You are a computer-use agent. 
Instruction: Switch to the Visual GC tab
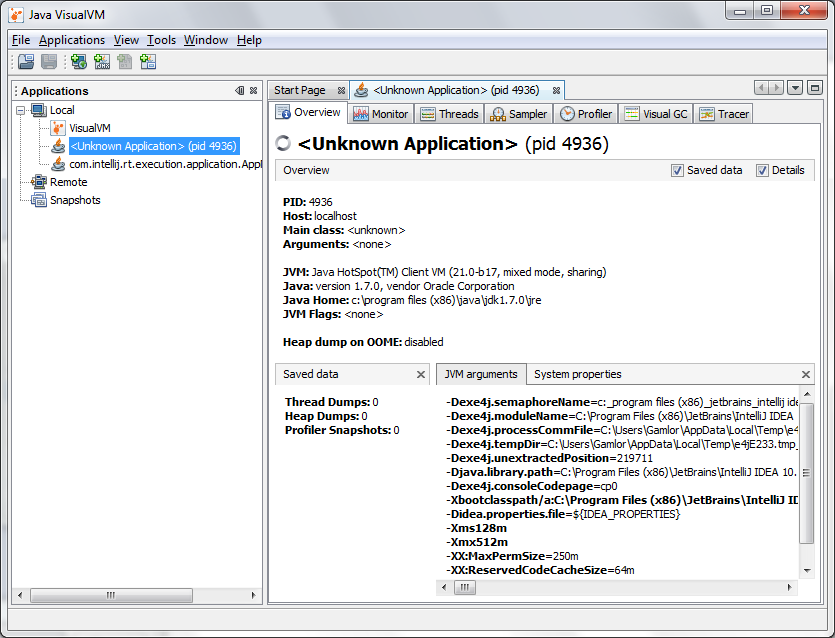pos(656,114)
